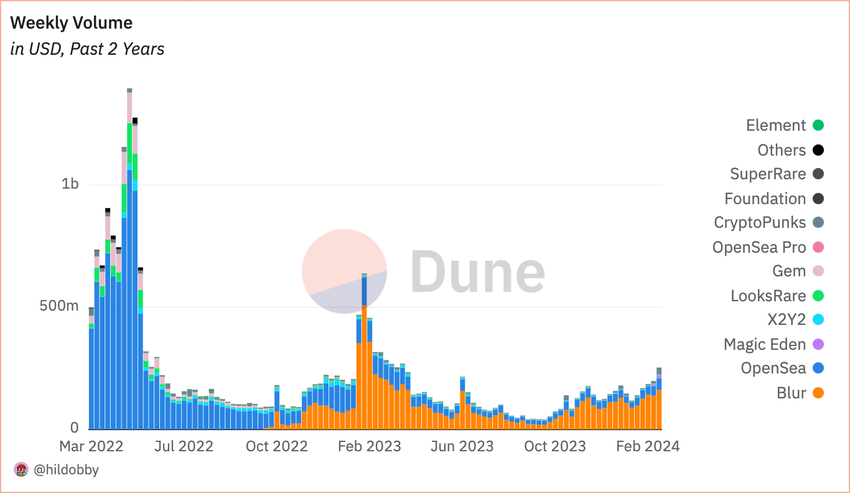
Task: Click the Weekly Volume chart title
Action: pos(71,23)
